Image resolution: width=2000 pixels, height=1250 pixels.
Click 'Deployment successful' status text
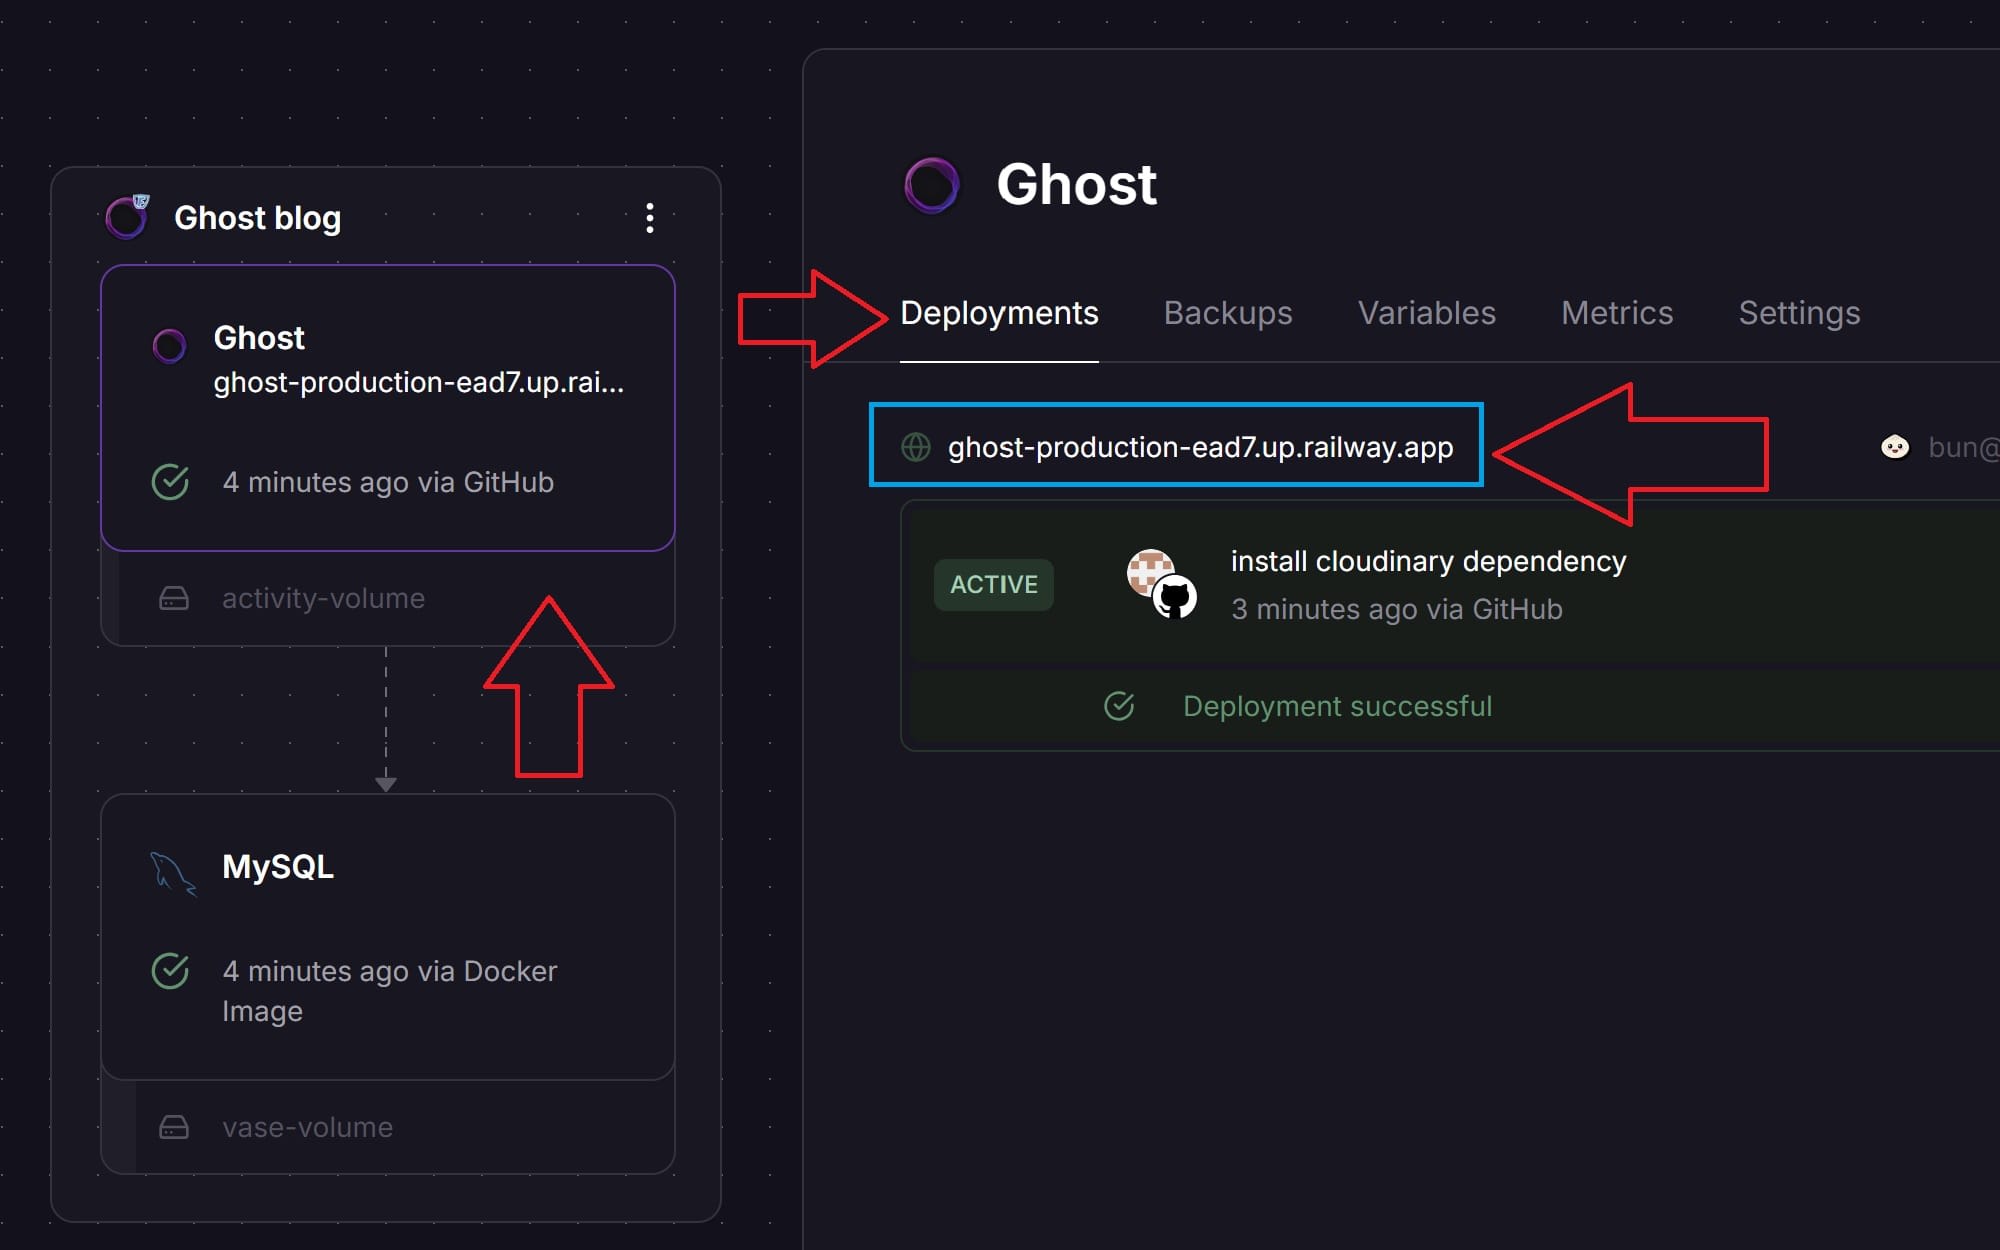pyautogui.click(x=1337, y=706)
